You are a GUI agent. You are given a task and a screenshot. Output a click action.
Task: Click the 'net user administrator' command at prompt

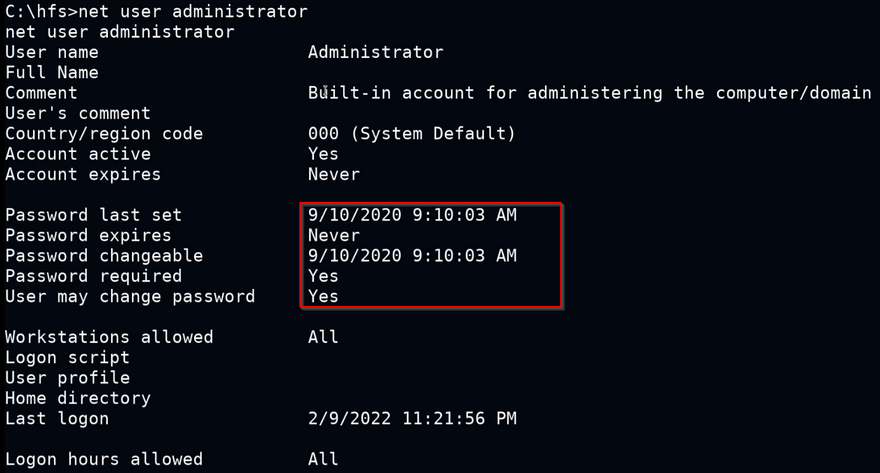194,11
